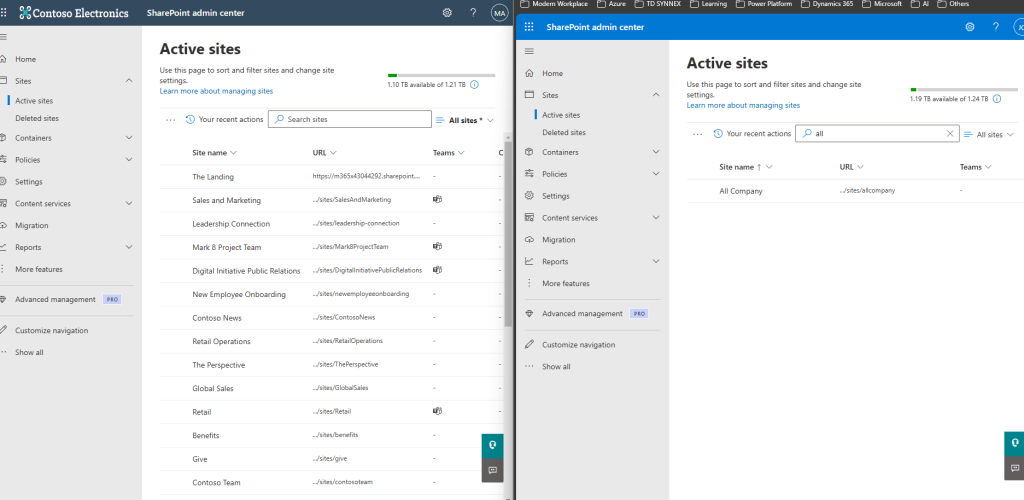Open Azure bookmarks folder
The height and width of the screenshot is (500, 1024).
(x=610, y=4)
